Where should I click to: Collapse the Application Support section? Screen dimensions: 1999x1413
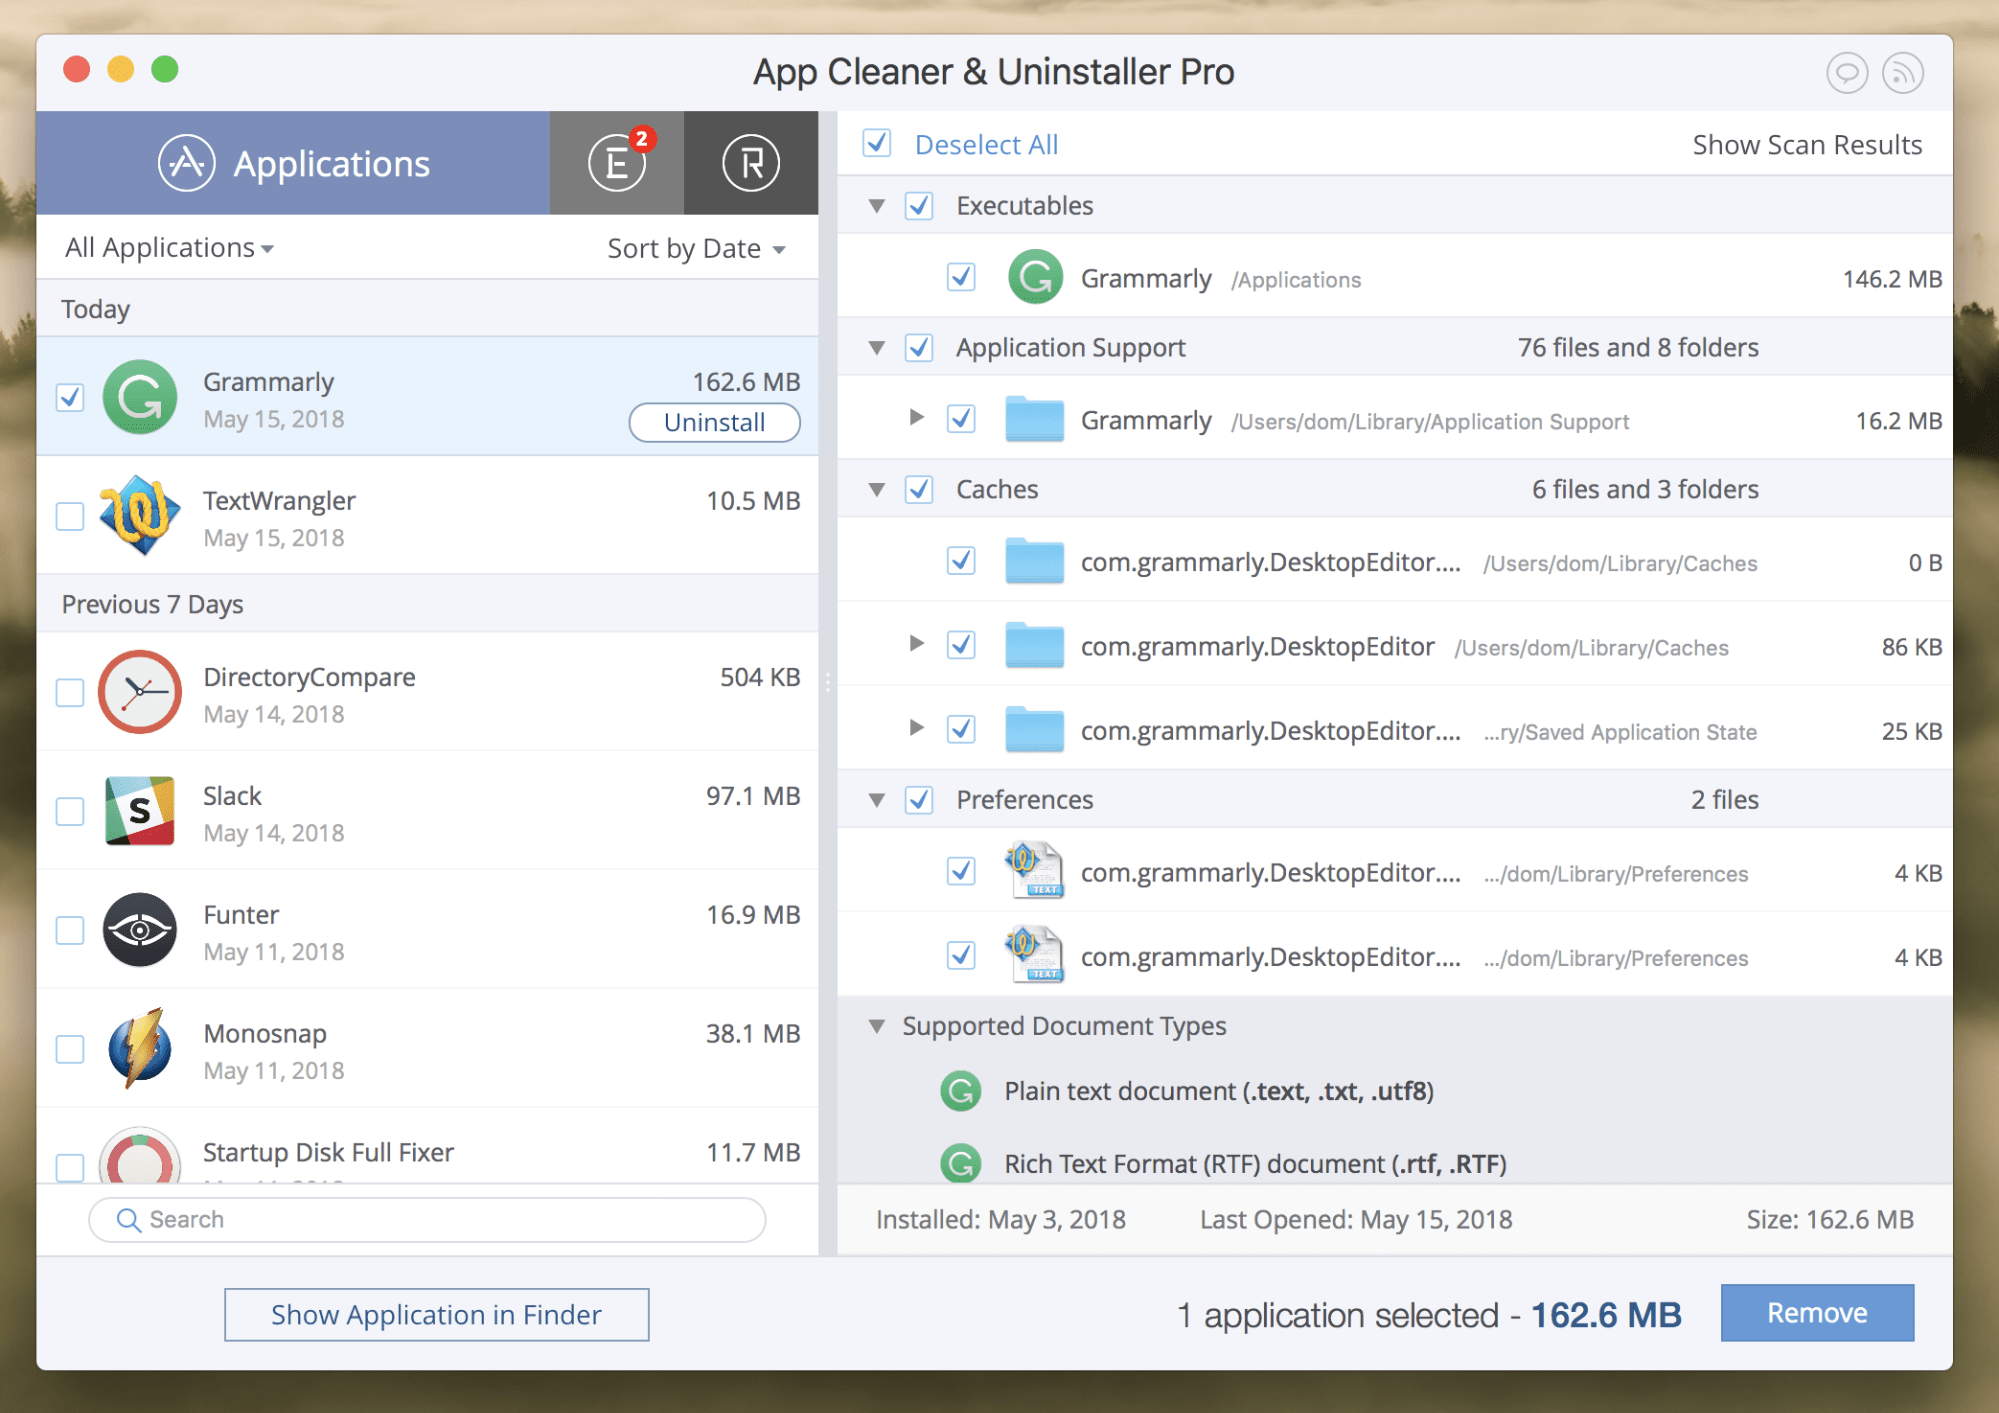877,348
